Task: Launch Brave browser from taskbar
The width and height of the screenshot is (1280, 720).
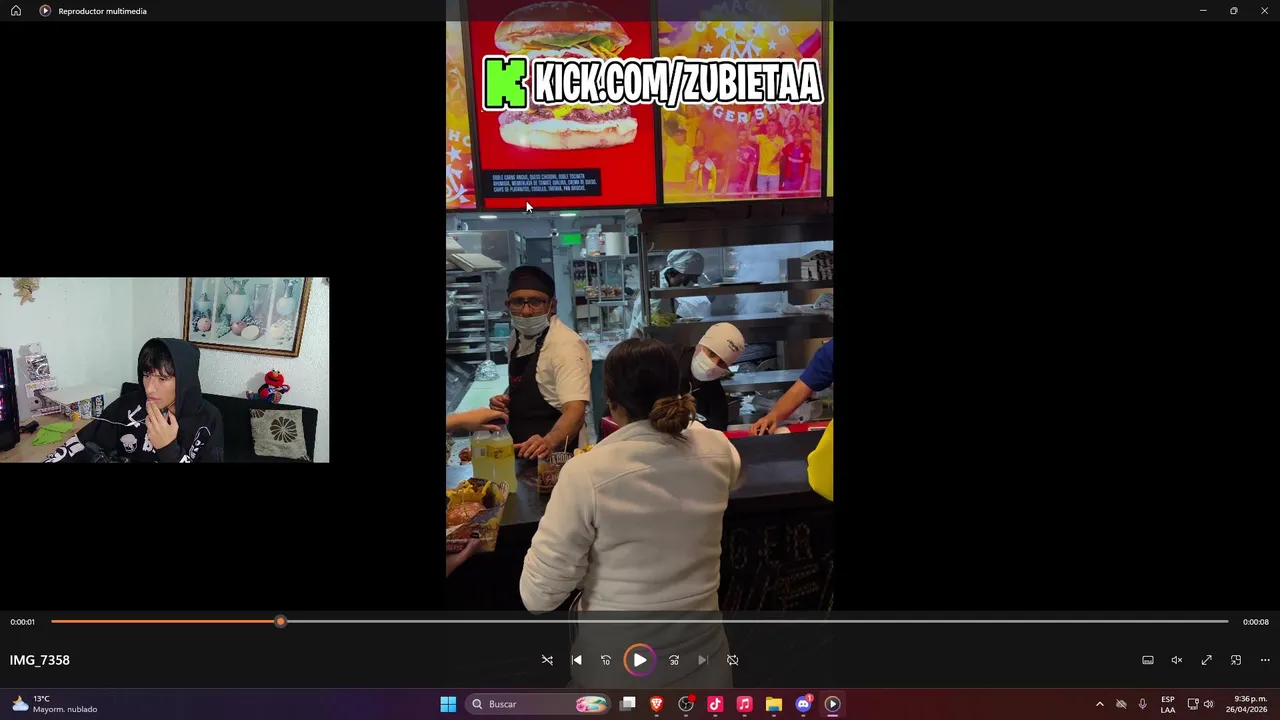Action: tap(657, 704)
